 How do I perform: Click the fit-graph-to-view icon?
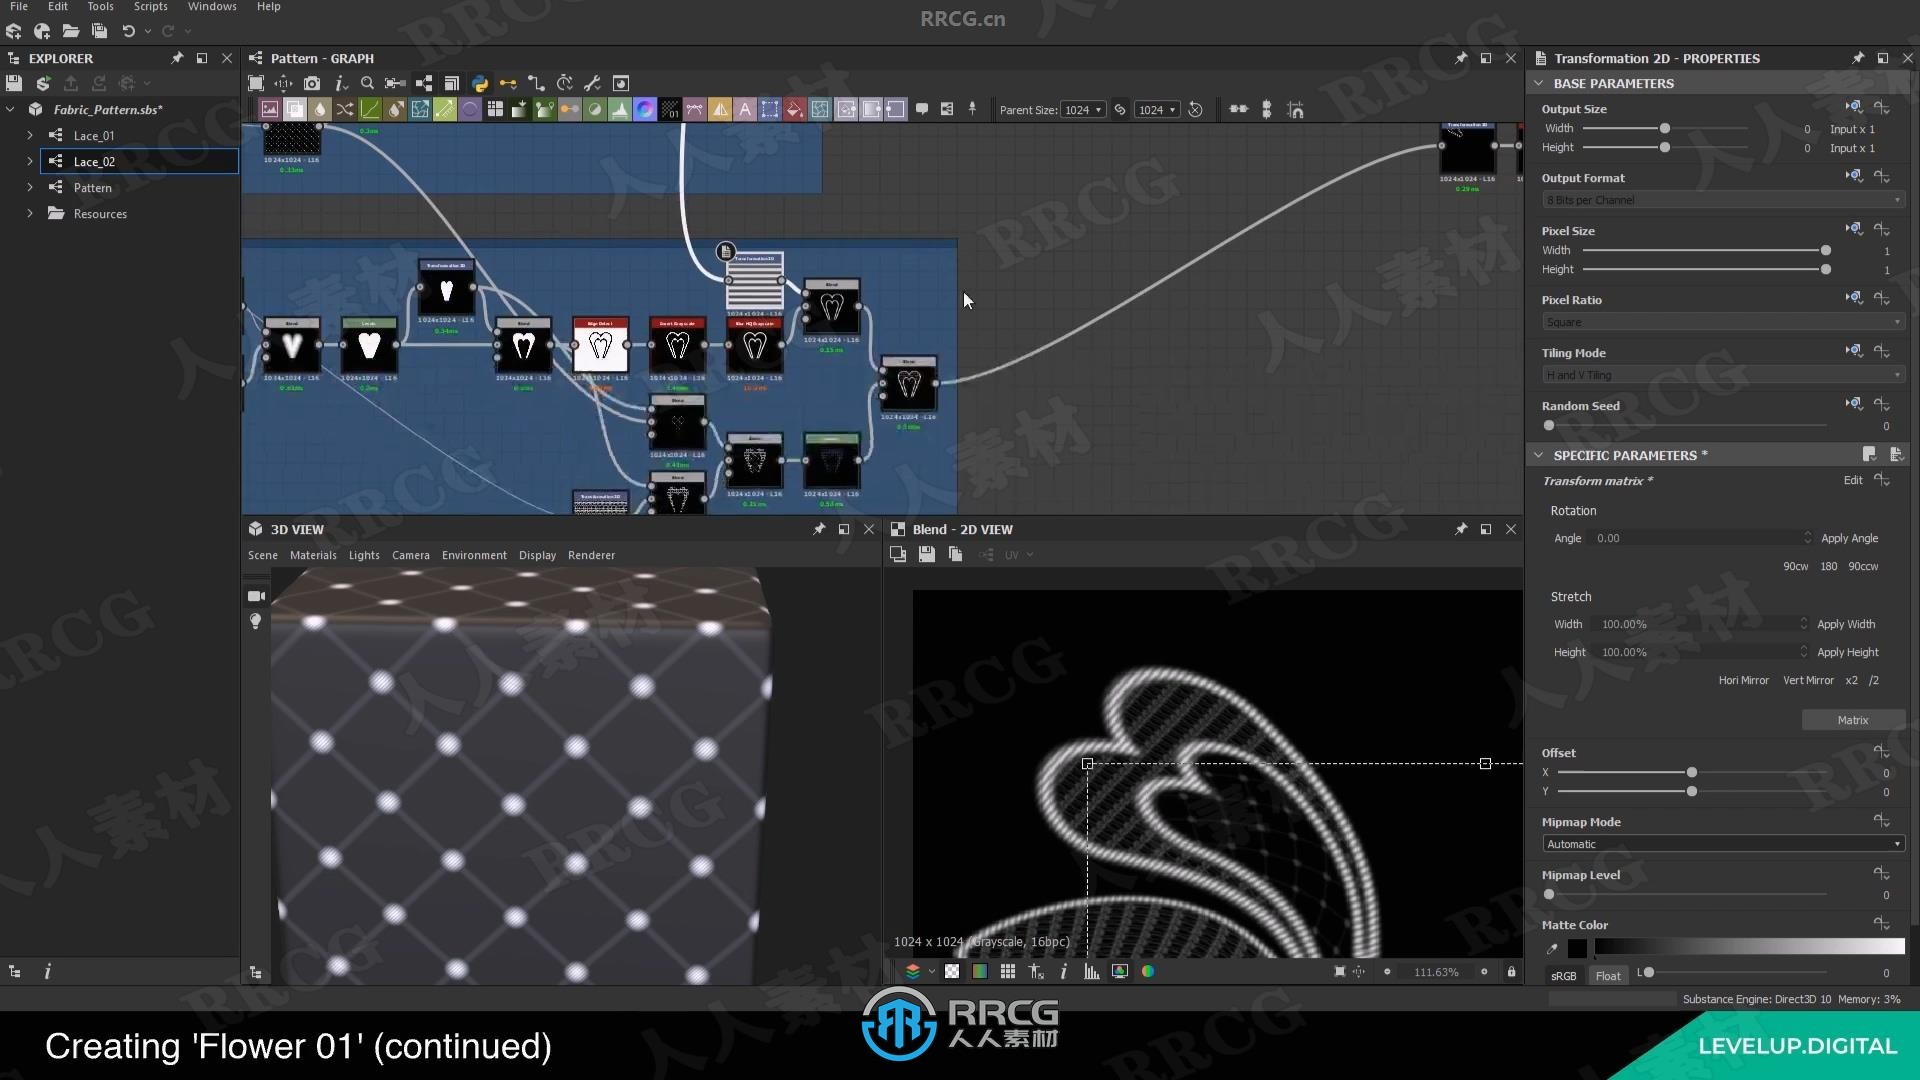pyautogui.click(x=256, y=83)
